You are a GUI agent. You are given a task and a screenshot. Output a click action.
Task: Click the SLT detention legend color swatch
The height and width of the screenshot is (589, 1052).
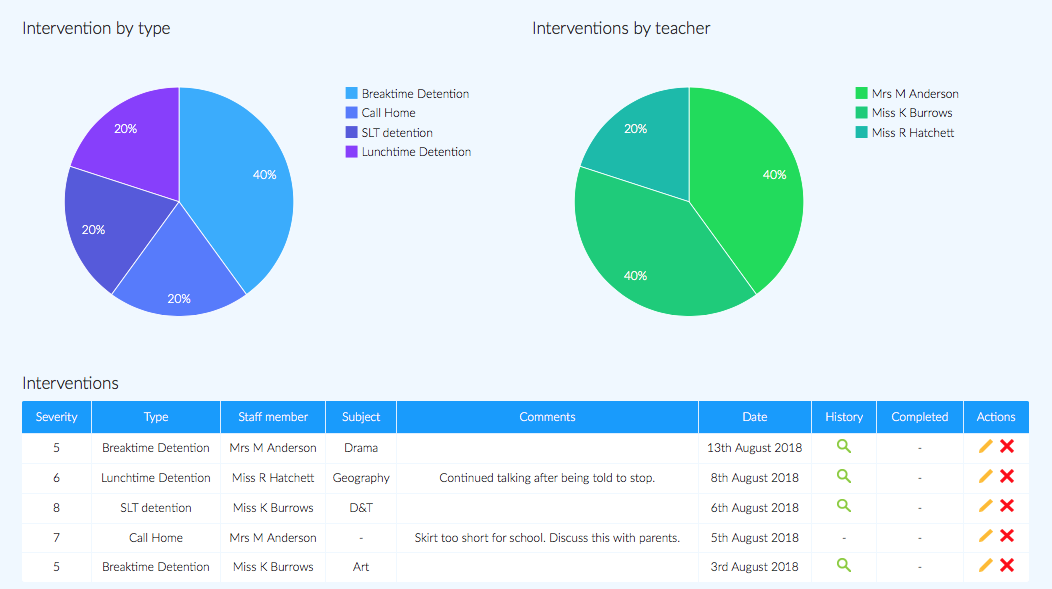[352, 132]
